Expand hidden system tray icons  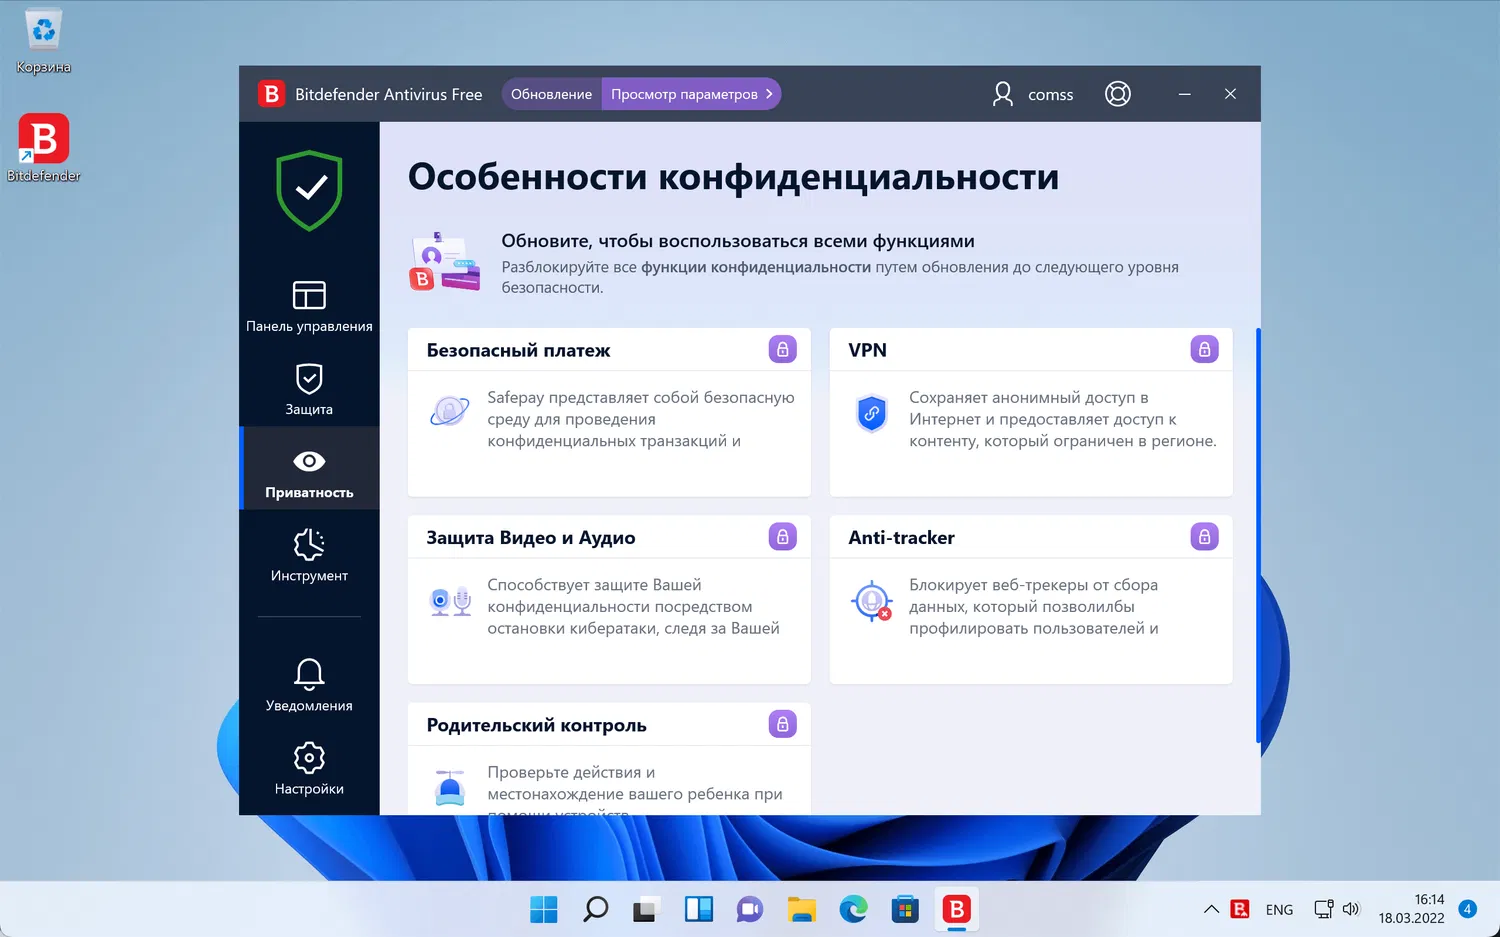pyautogui.click(x=1211, y=909)
